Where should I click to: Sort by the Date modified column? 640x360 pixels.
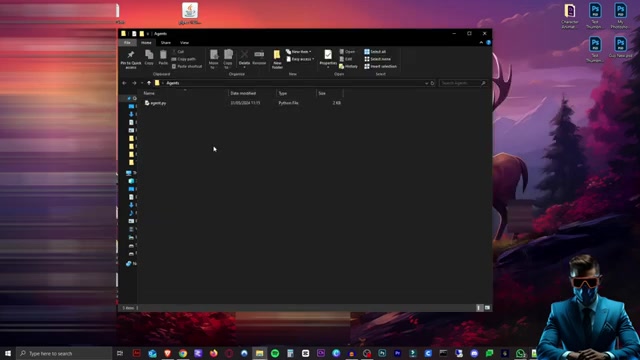[x=243, y=93]
